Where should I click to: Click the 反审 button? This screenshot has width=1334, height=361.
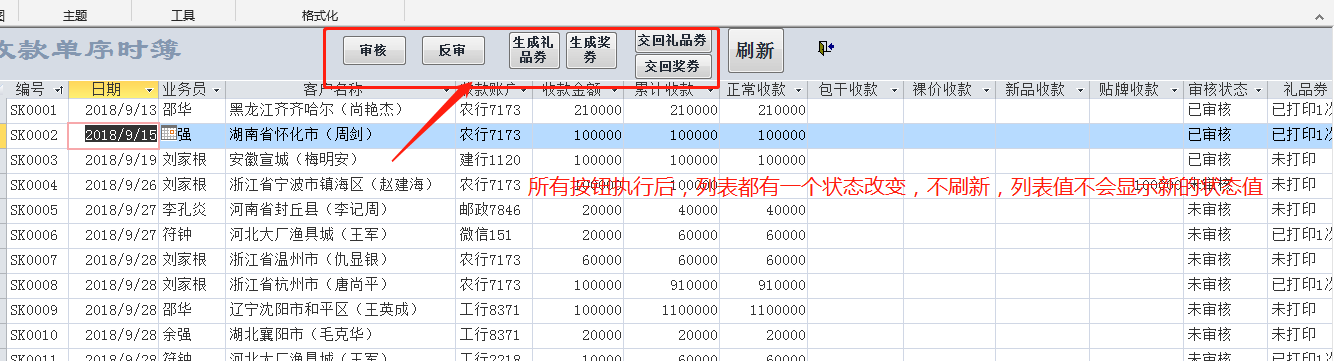point(453,51)
